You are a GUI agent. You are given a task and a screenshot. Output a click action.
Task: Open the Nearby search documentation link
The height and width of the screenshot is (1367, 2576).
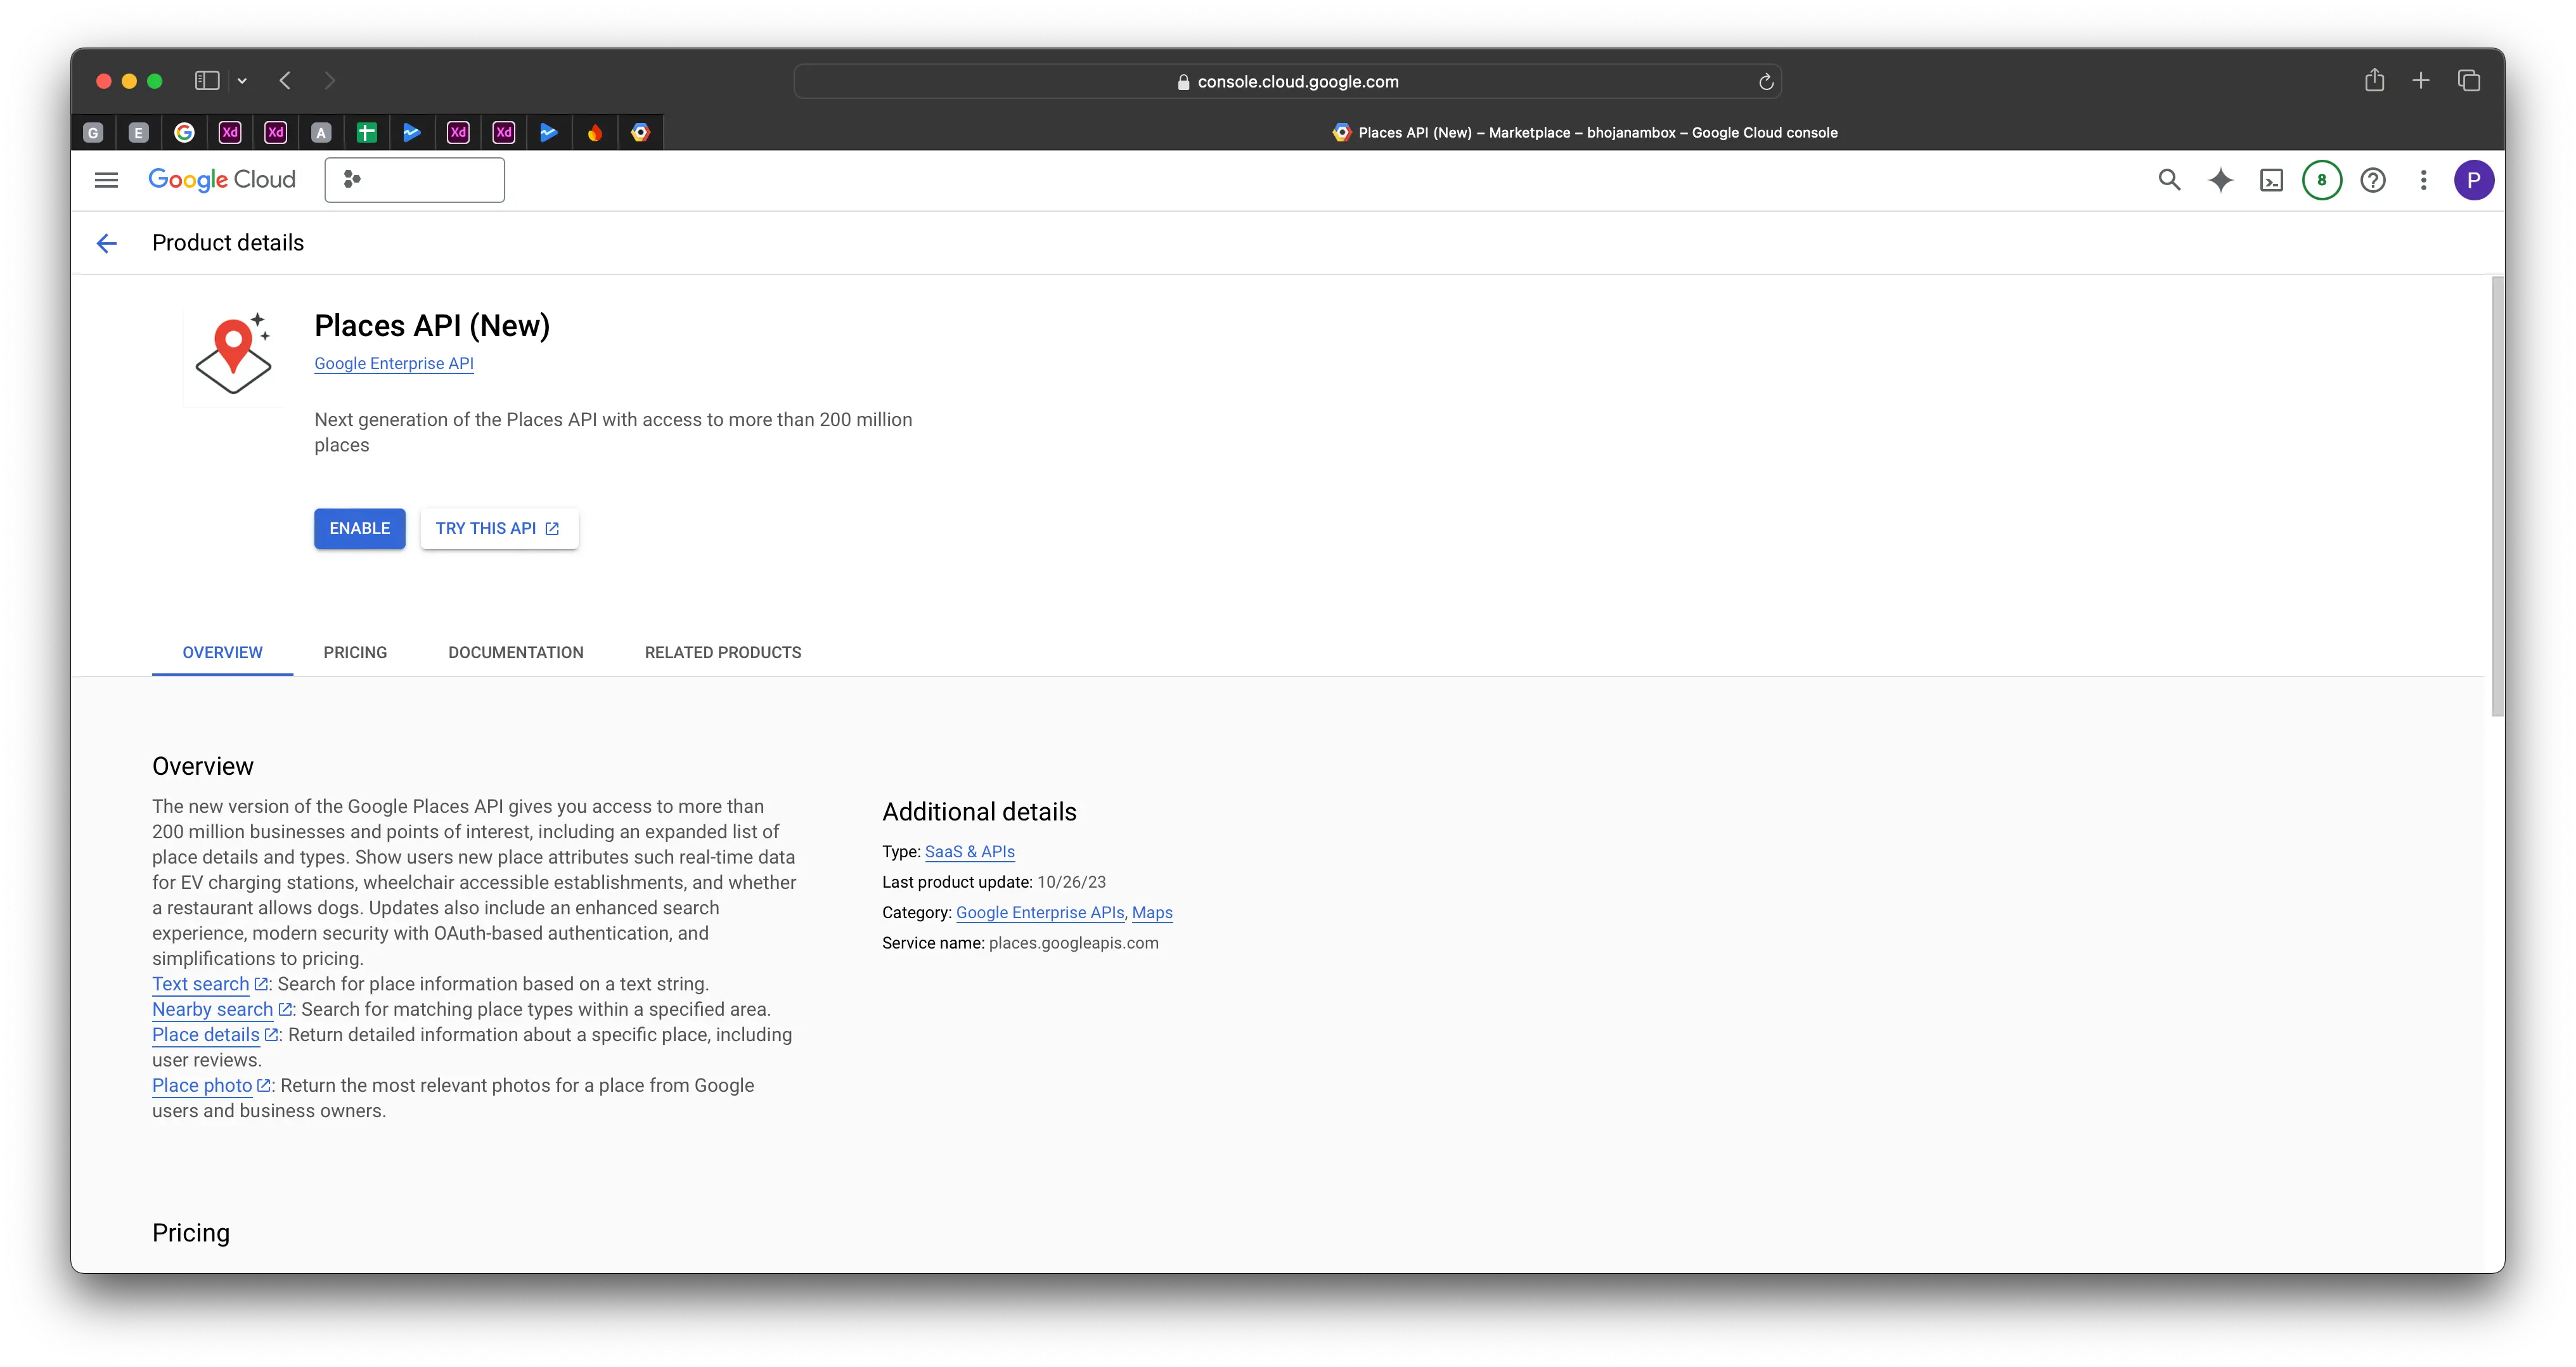coord(212,1010)
